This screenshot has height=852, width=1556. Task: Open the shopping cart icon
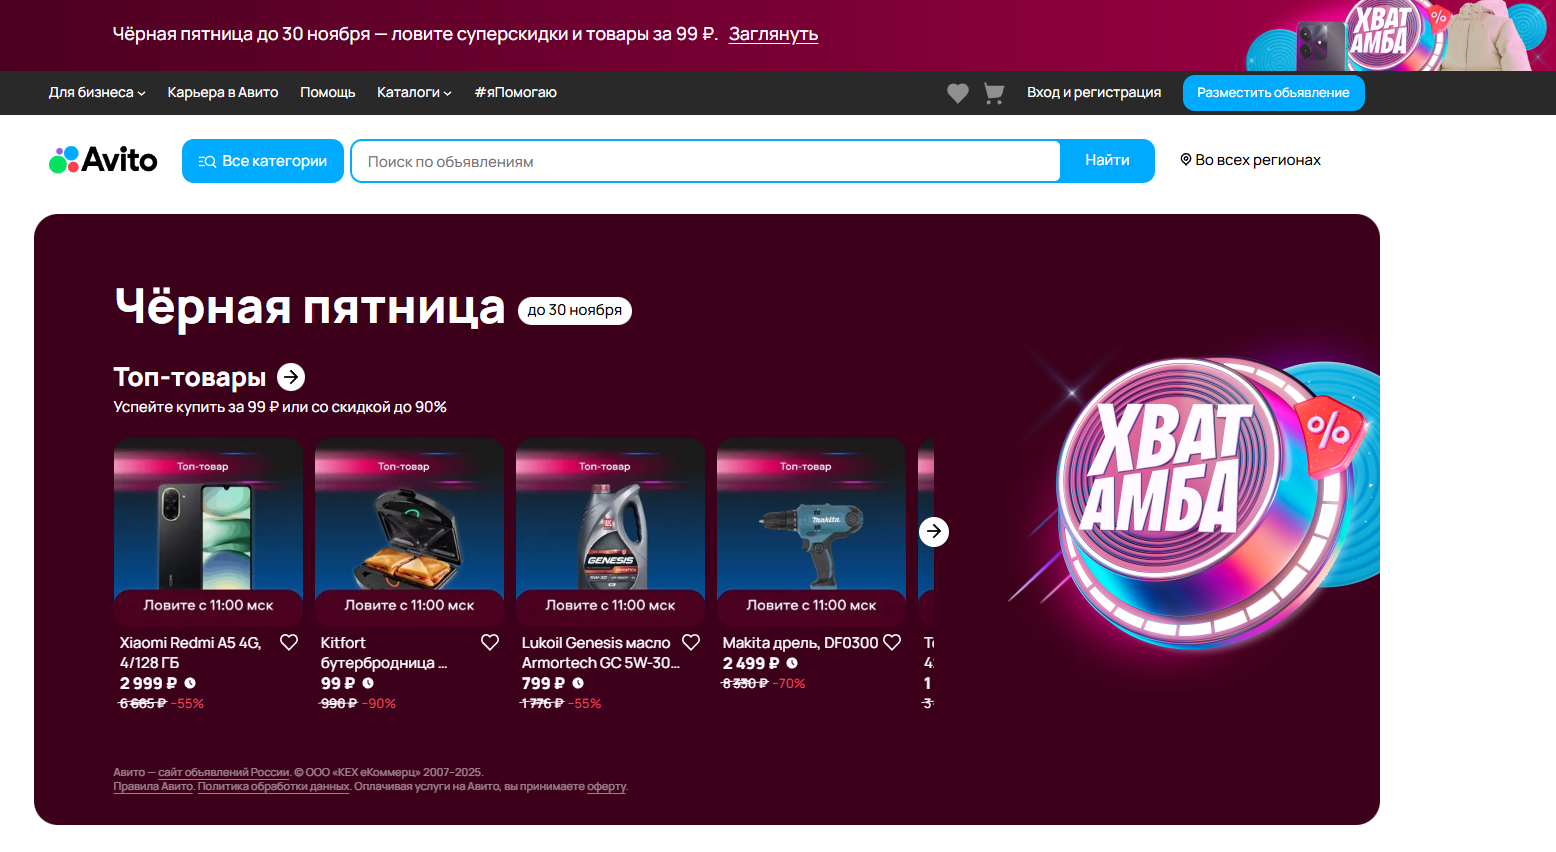tap(994, 93)
